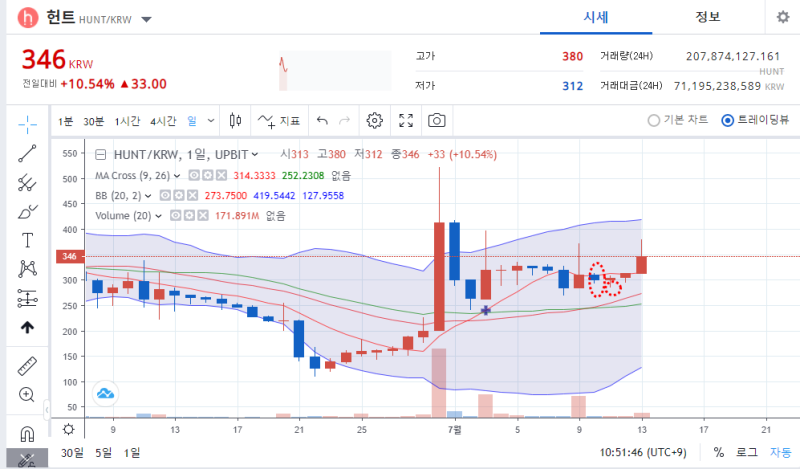Open MA Cross indicator settings gear
The image size is (800, 469).
point(208,176)
